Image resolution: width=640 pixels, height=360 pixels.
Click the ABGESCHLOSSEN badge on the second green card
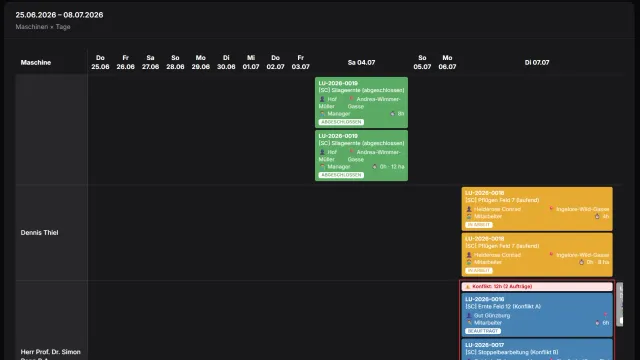tap(341, 175)
